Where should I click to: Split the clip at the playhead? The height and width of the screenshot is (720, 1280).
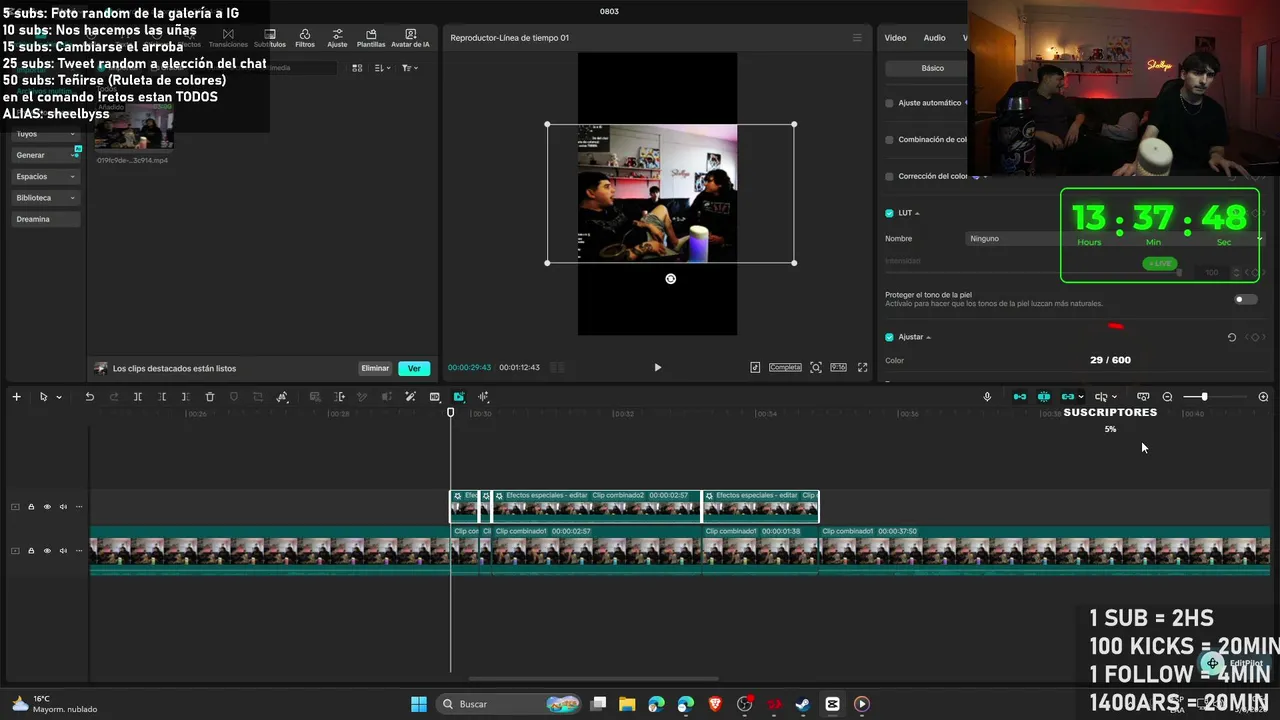point(138,397)
